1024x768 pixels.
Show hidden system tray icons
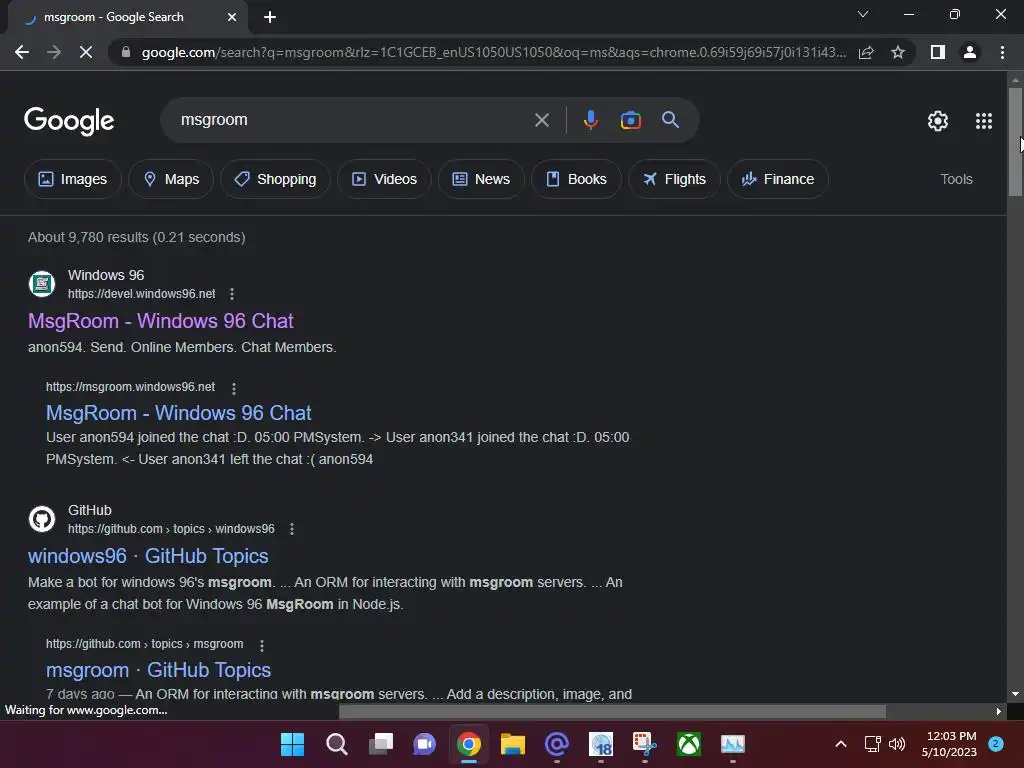pyautogui.click(x=841, y=744)
